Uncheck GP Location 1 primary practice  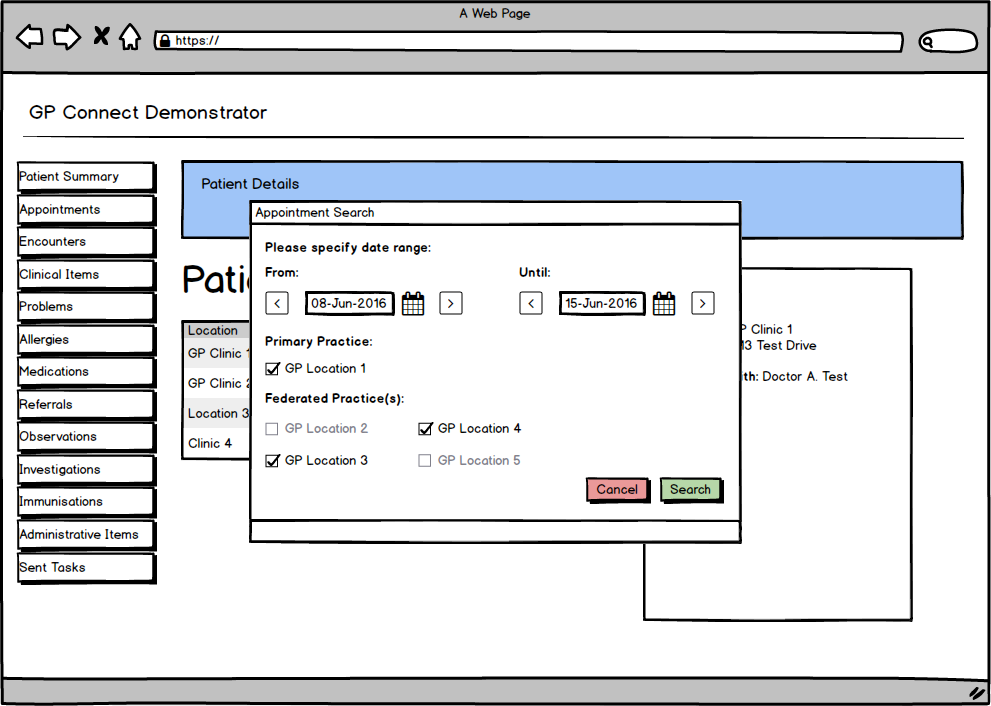coord(273,369)
